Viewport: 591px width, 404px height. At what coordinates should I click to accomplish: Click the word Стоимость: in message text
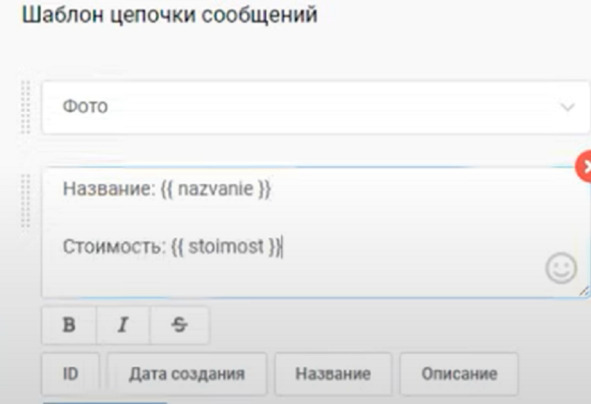[114, 247]
